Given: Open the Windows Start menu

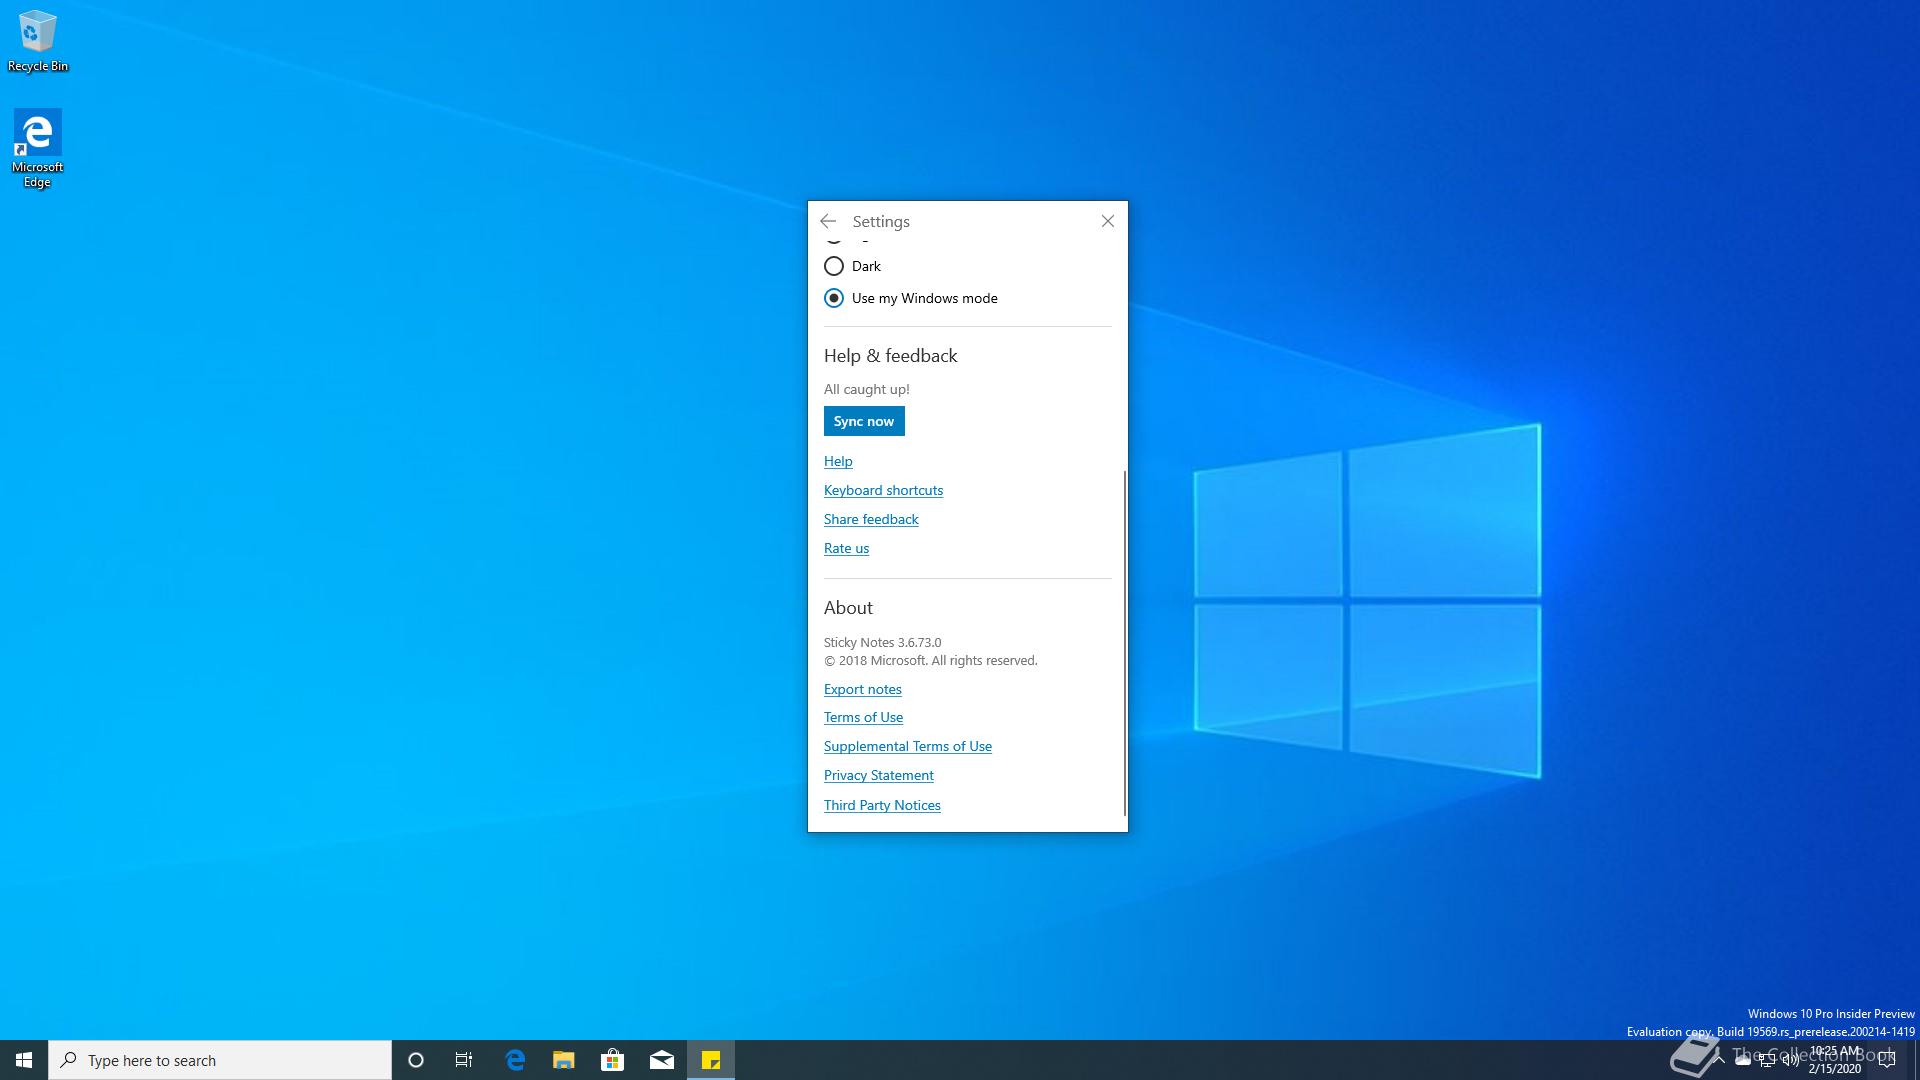Looking at the screenshot, I should 24,1060.
